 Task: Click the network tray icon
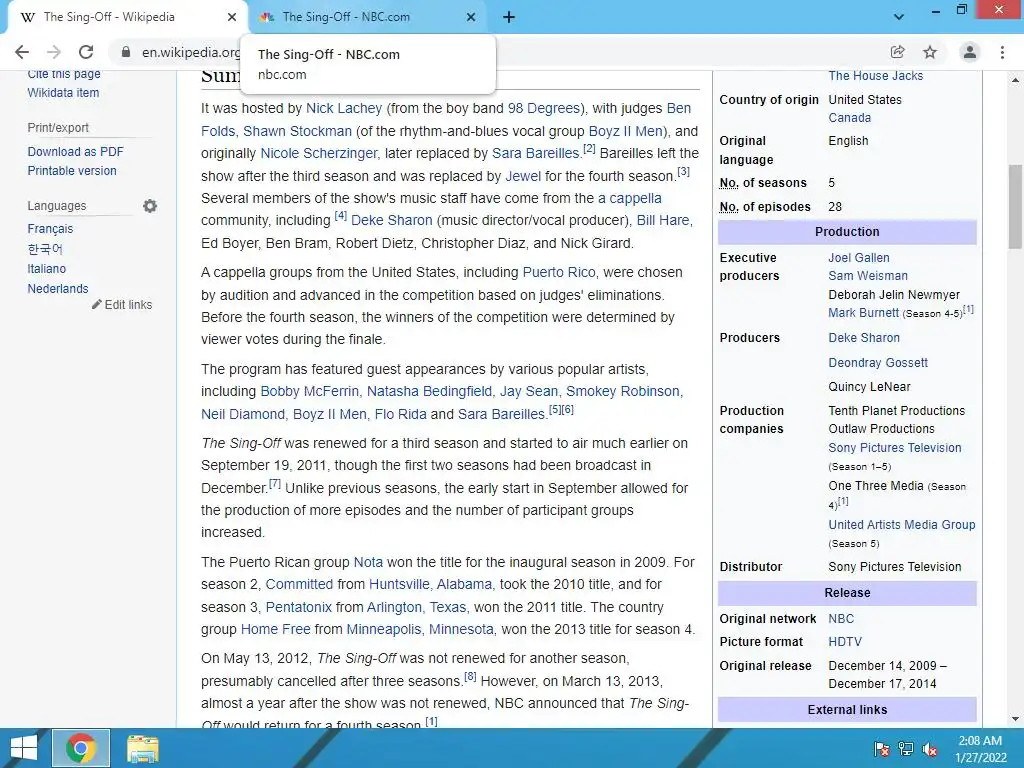tap(906, 749)
